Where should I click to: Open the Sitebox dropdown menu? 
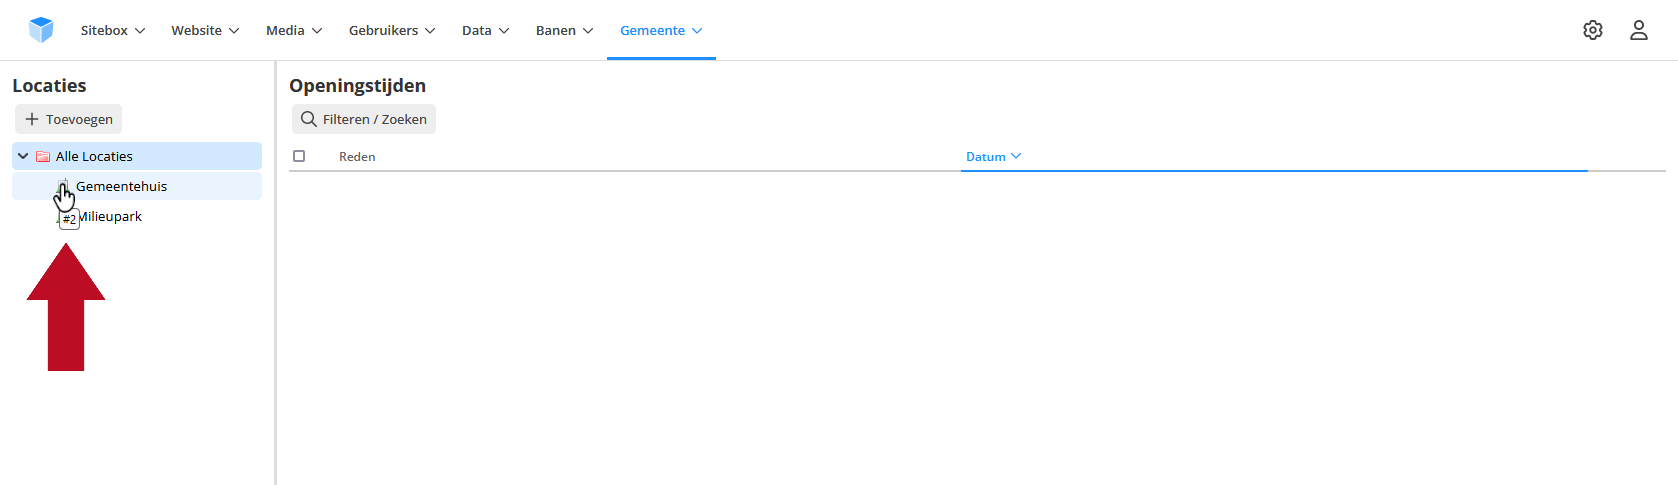113,30
